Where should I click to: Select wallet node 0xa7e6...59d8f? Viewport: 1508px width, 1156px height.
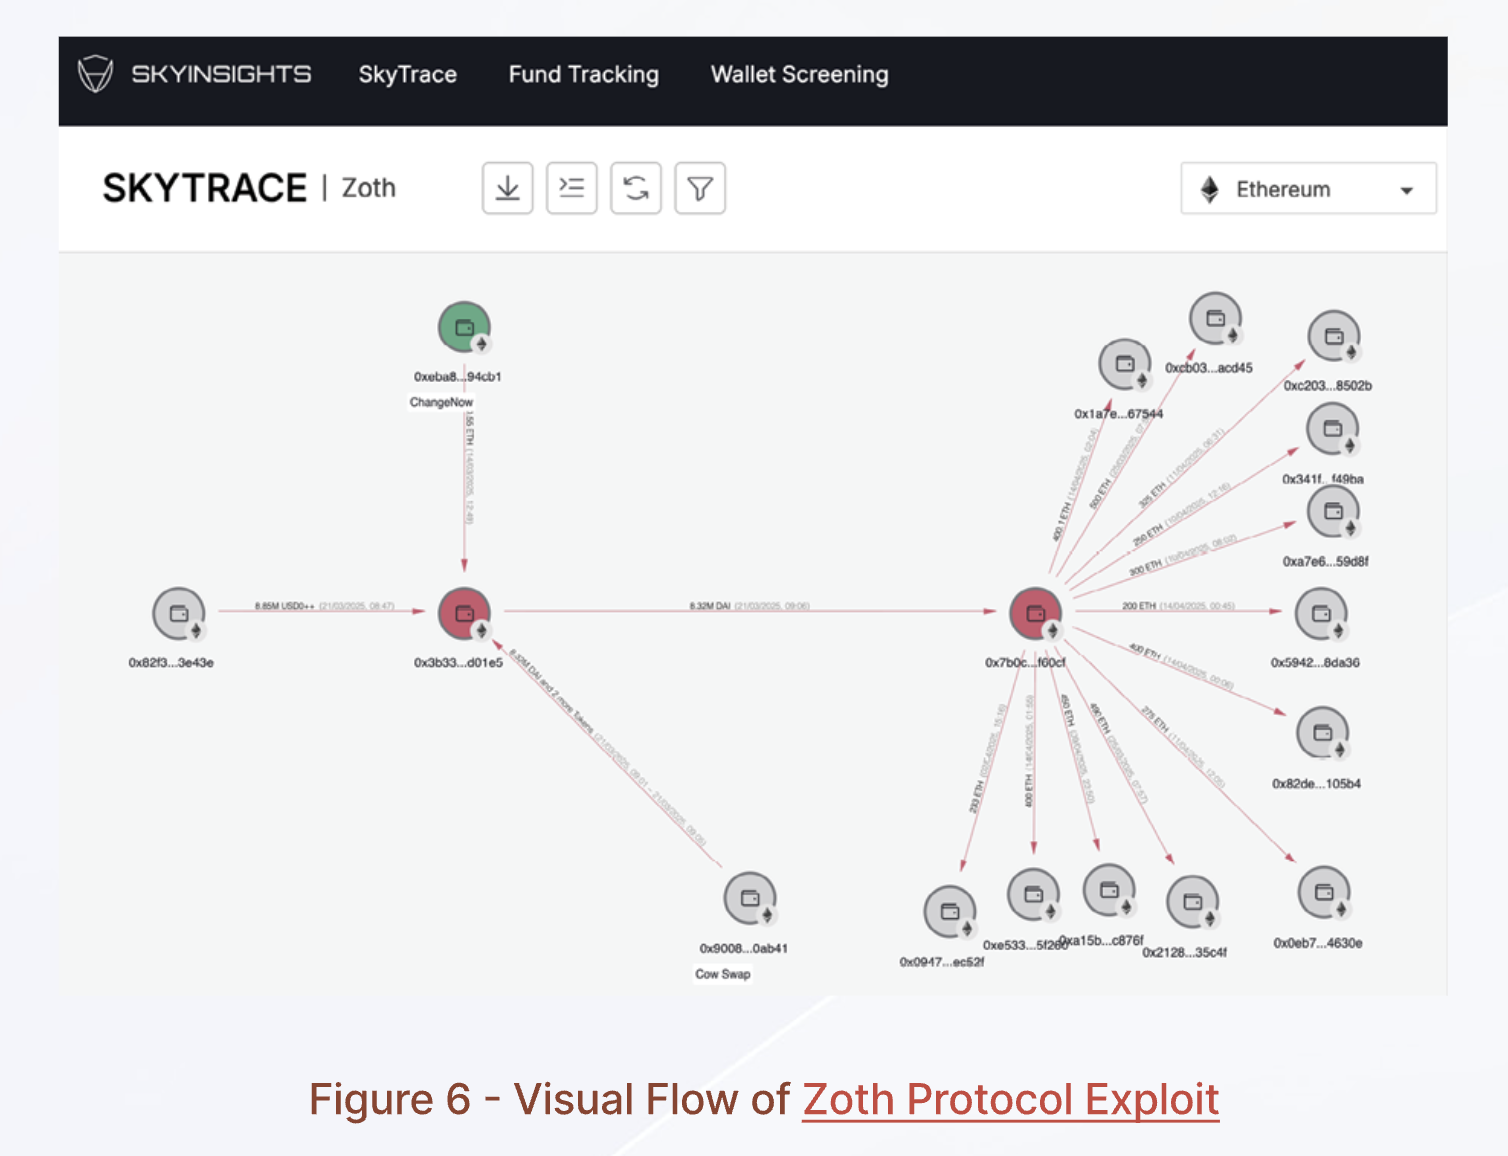[x=1334, y=511]
